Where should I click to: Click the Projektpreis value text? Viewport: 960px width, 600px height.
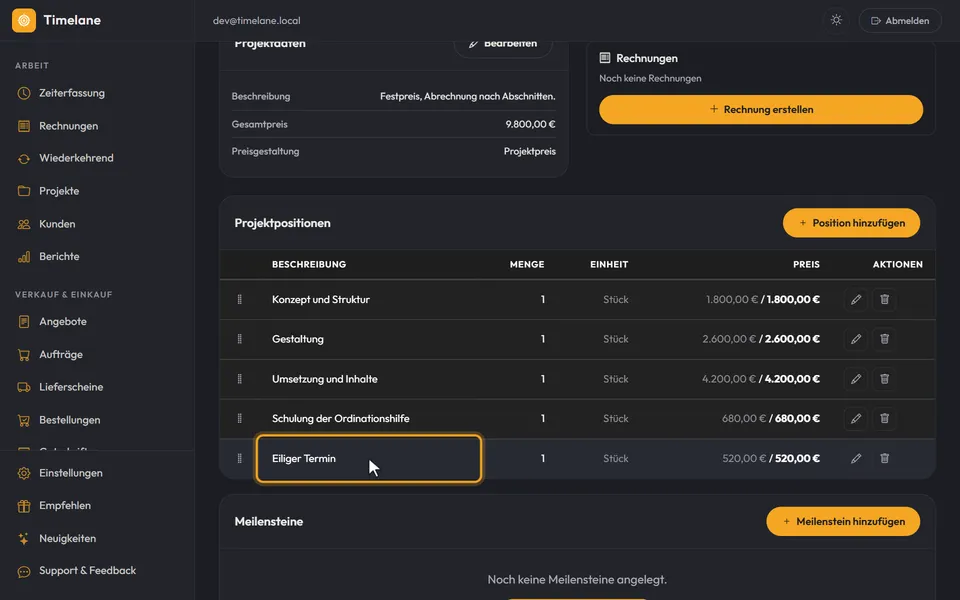pyautogui.click(x=530, y=151)
